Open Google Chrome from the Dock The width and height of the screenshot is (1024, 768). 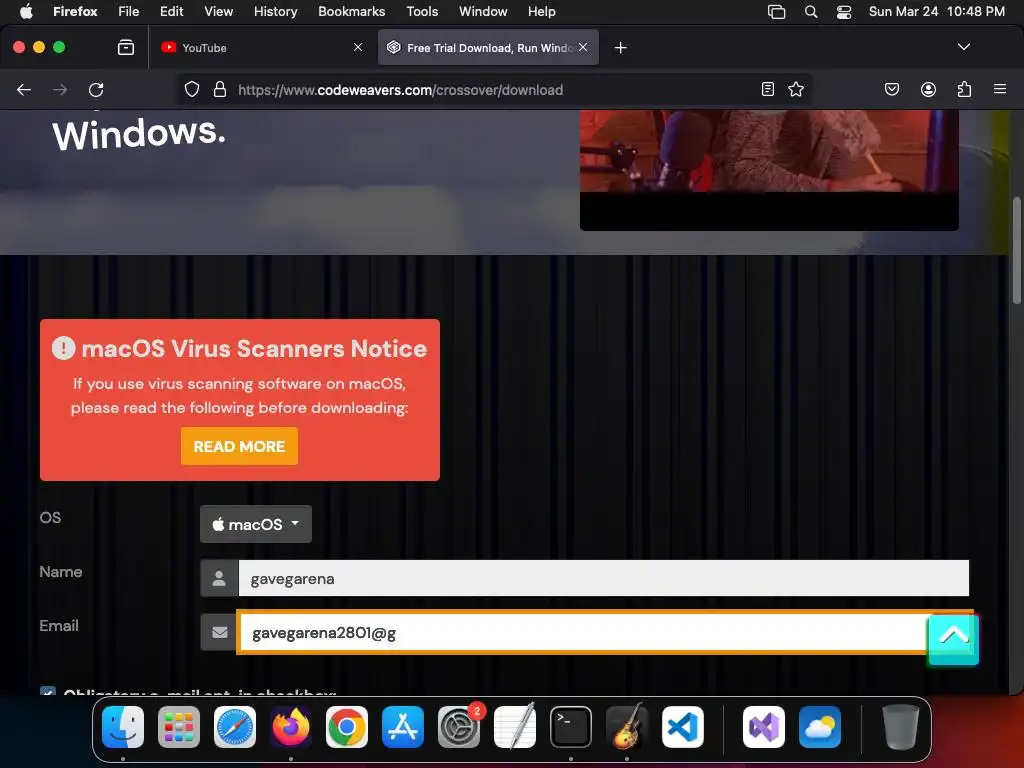[347, 727]
